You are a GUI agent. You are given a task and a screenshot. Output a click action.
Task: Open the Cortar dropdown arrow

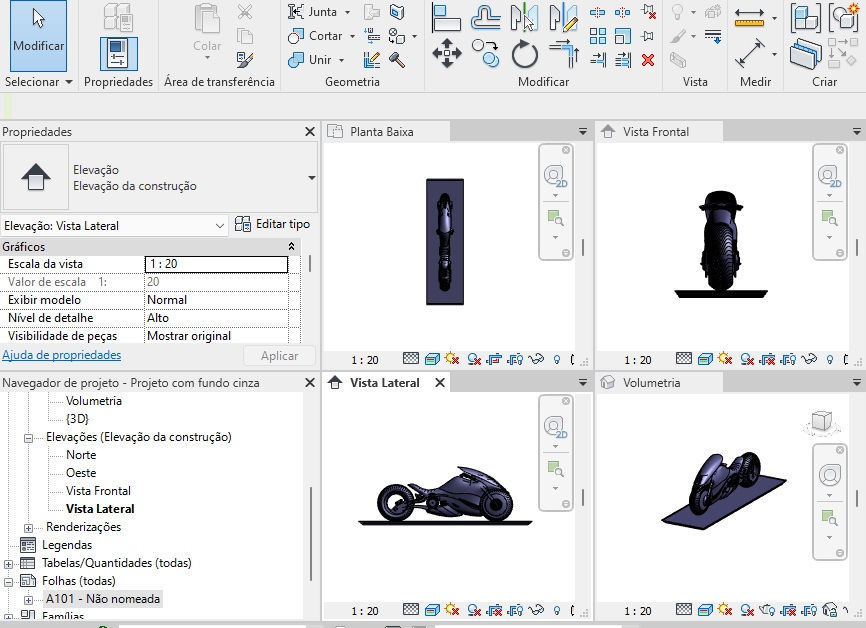352,36
